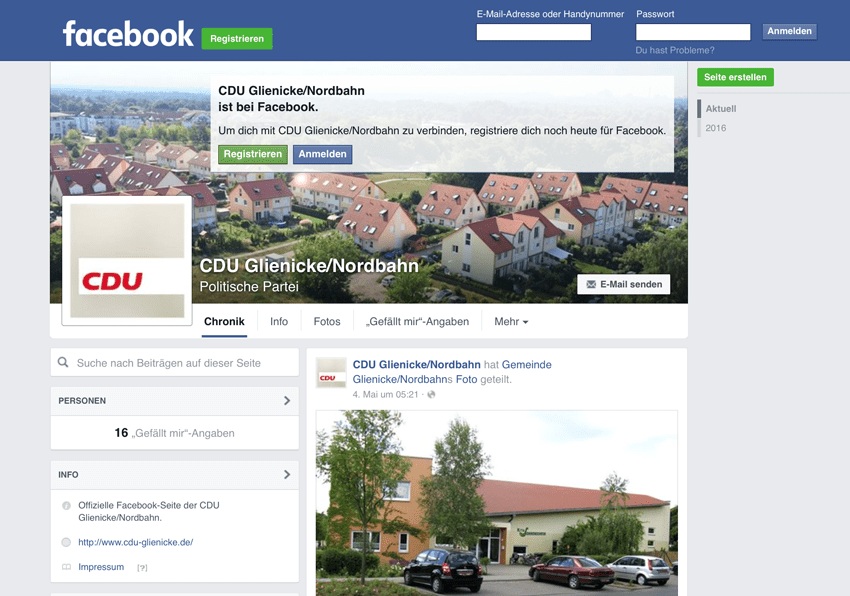Click the search magnifier icon in the page search
The image size is (850, 596).
(63, 362)
